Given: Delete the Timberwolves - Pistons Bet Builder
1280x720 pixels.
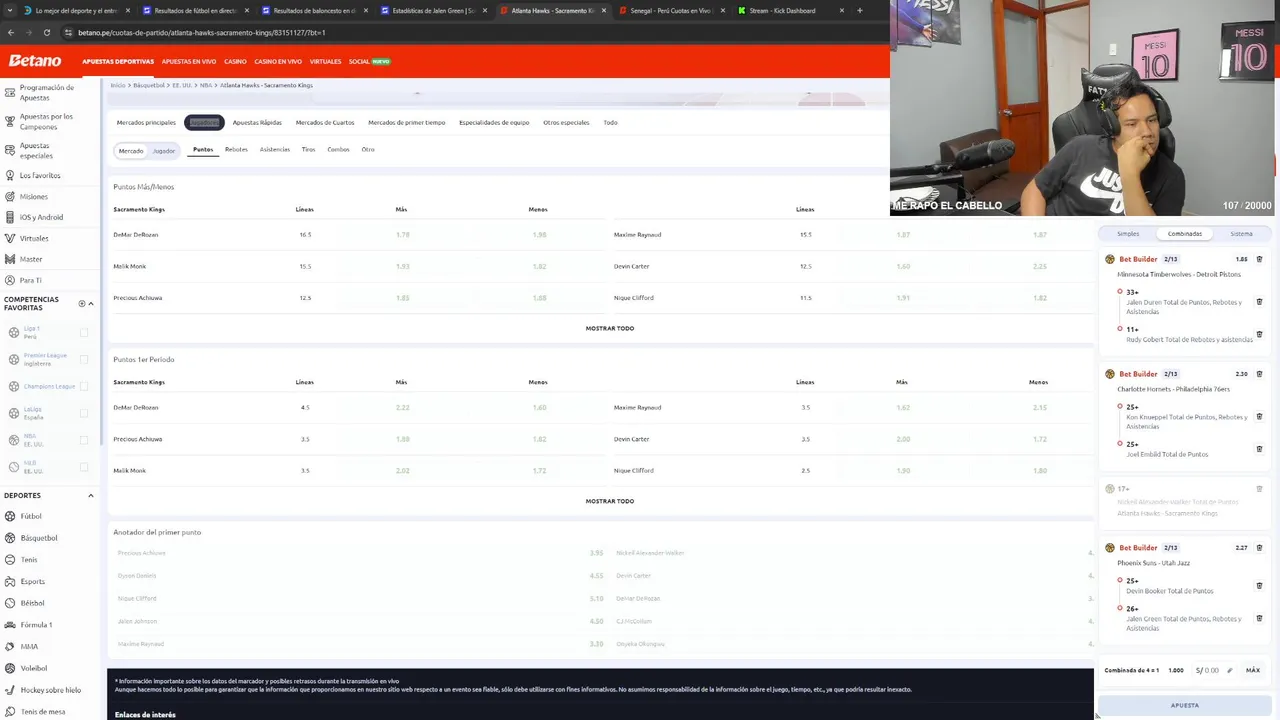Looking at the screenshot, I should [1259, 259].
